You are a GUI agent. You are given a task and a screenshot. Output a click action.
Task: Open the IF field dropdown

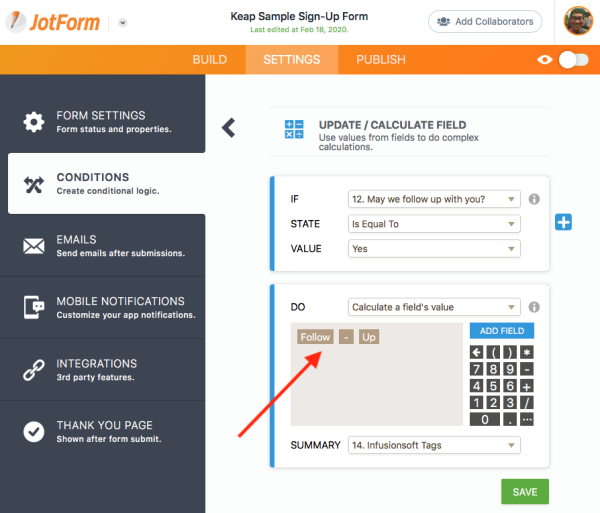(x=434, y=199)
